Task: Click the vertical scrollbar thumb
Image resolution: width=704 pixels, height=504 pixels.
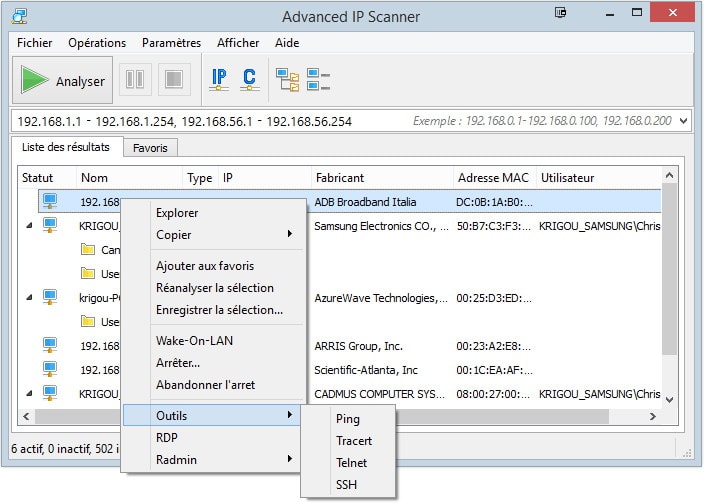Action: (669, 268)
